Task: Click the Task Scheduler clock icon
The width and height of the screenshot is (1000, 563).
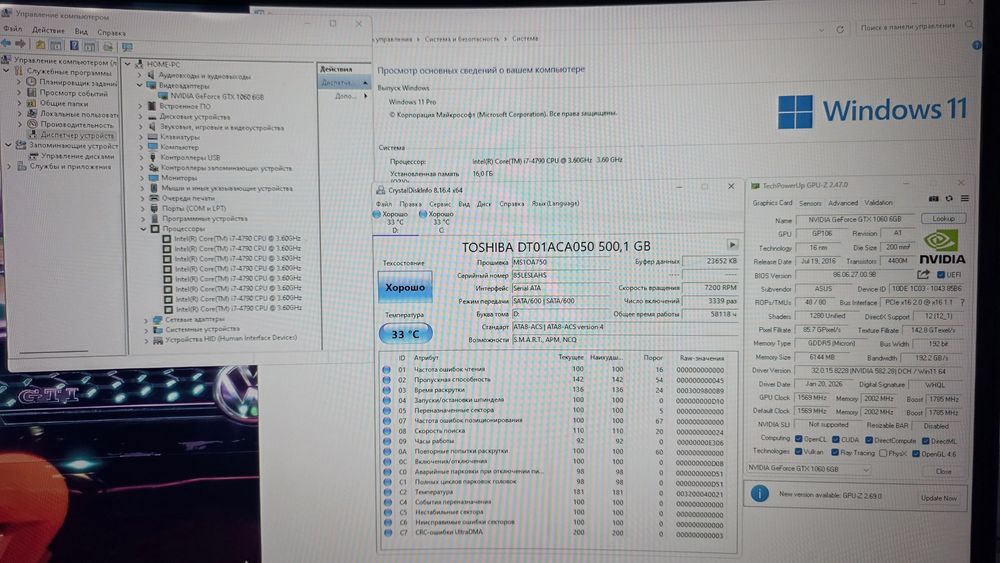Action: 31,82
